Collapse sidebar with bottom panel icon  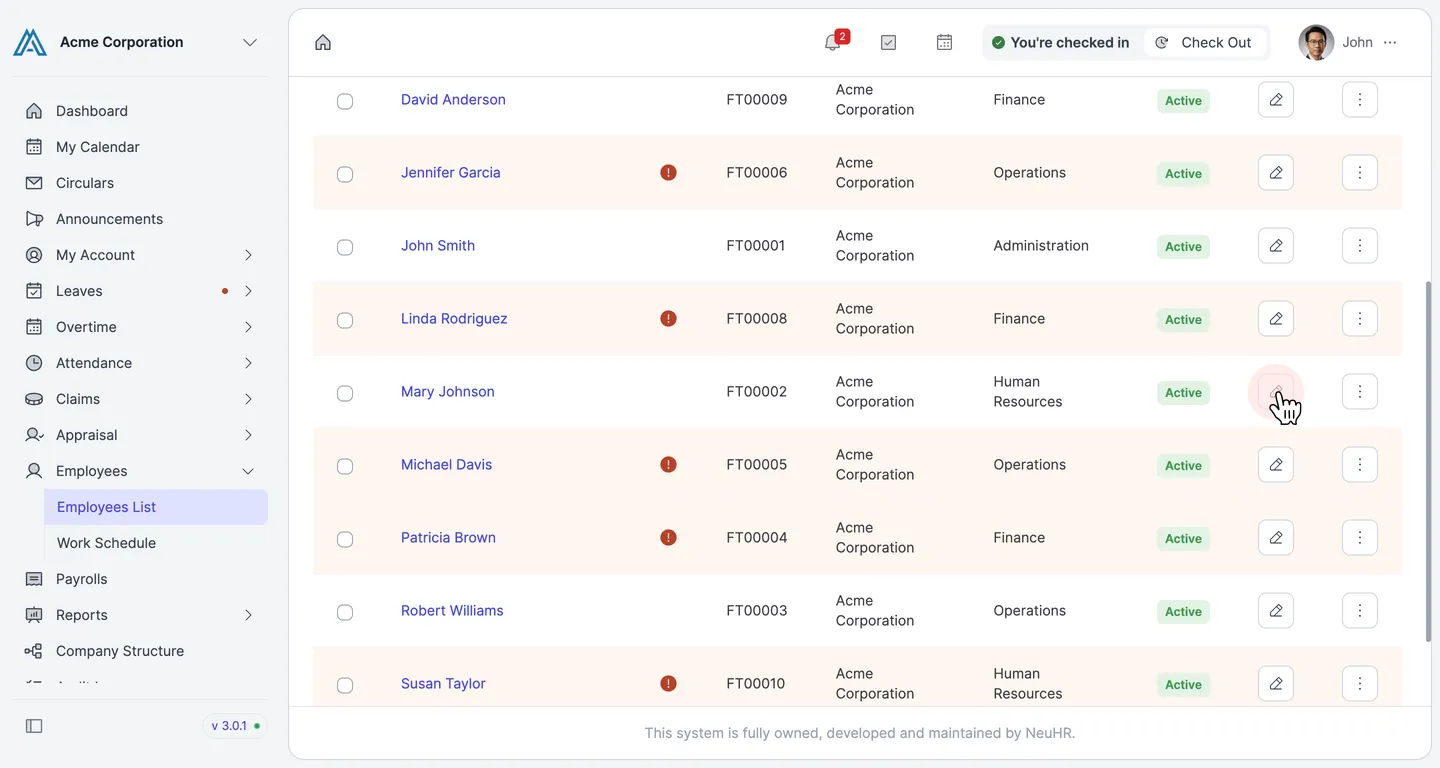(x=34, y=726)
